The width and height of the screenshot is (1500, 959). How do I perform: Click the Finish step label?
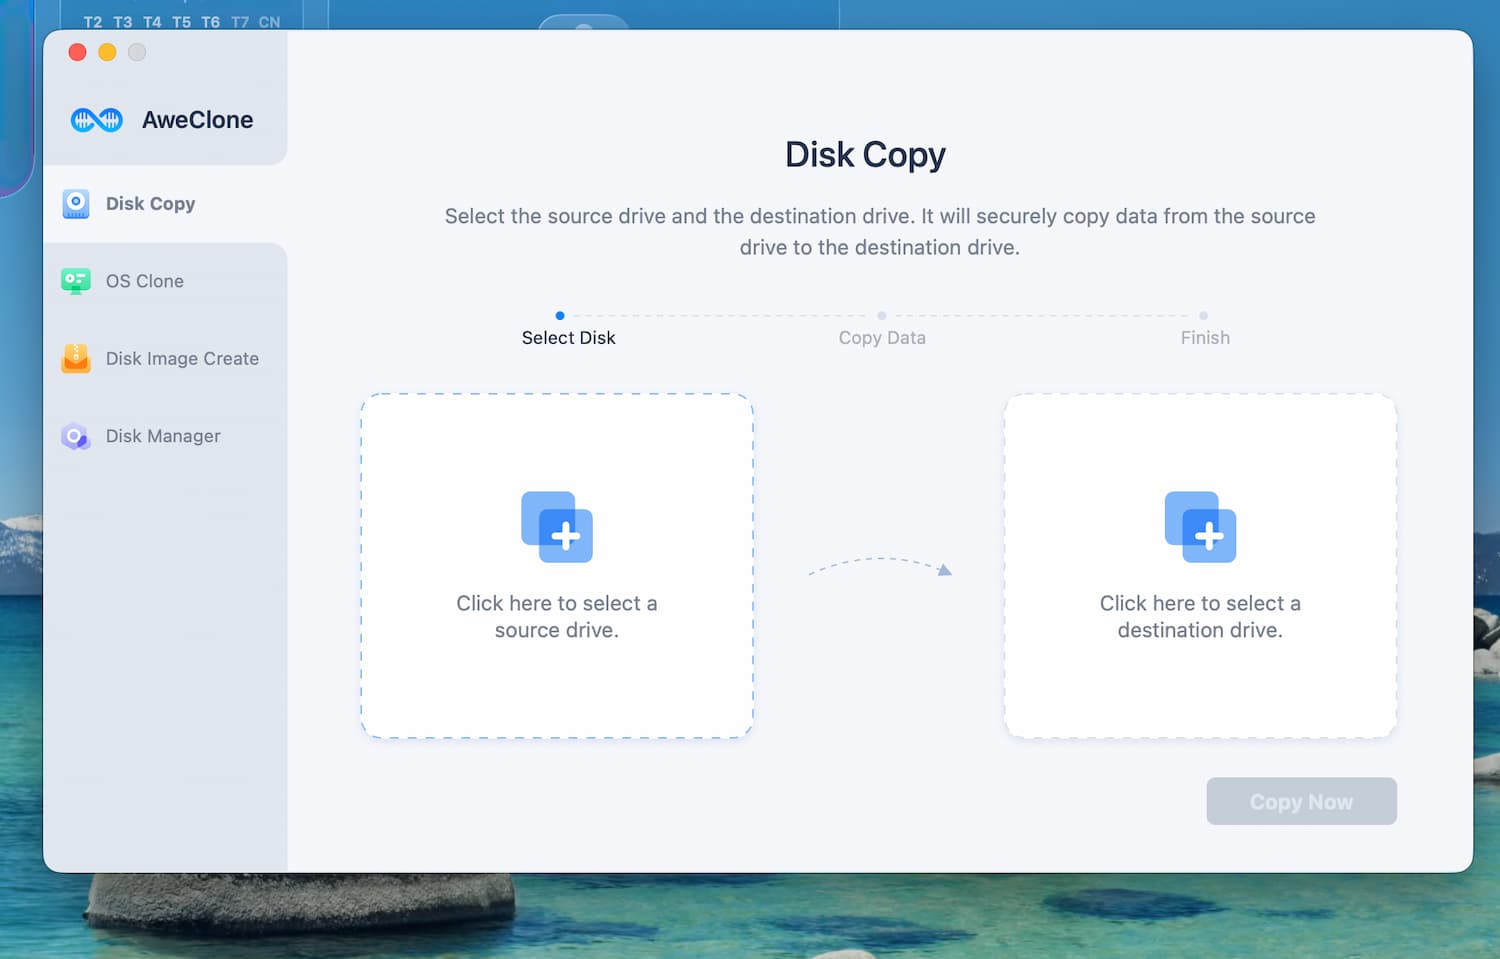point(1205,338)
